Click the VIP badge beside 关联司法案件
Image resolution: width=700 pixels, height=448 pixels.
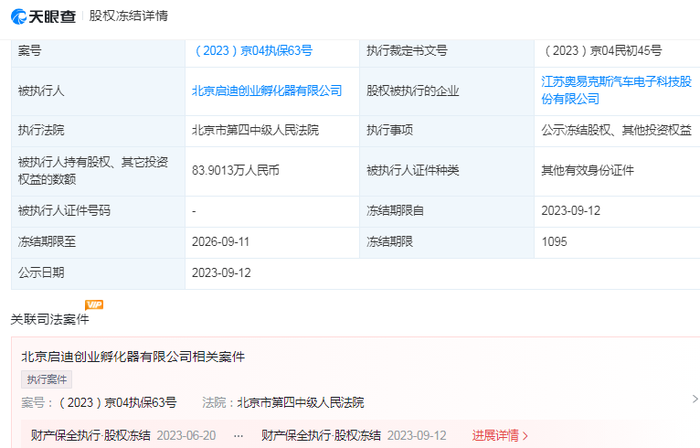tap(94, 305)
